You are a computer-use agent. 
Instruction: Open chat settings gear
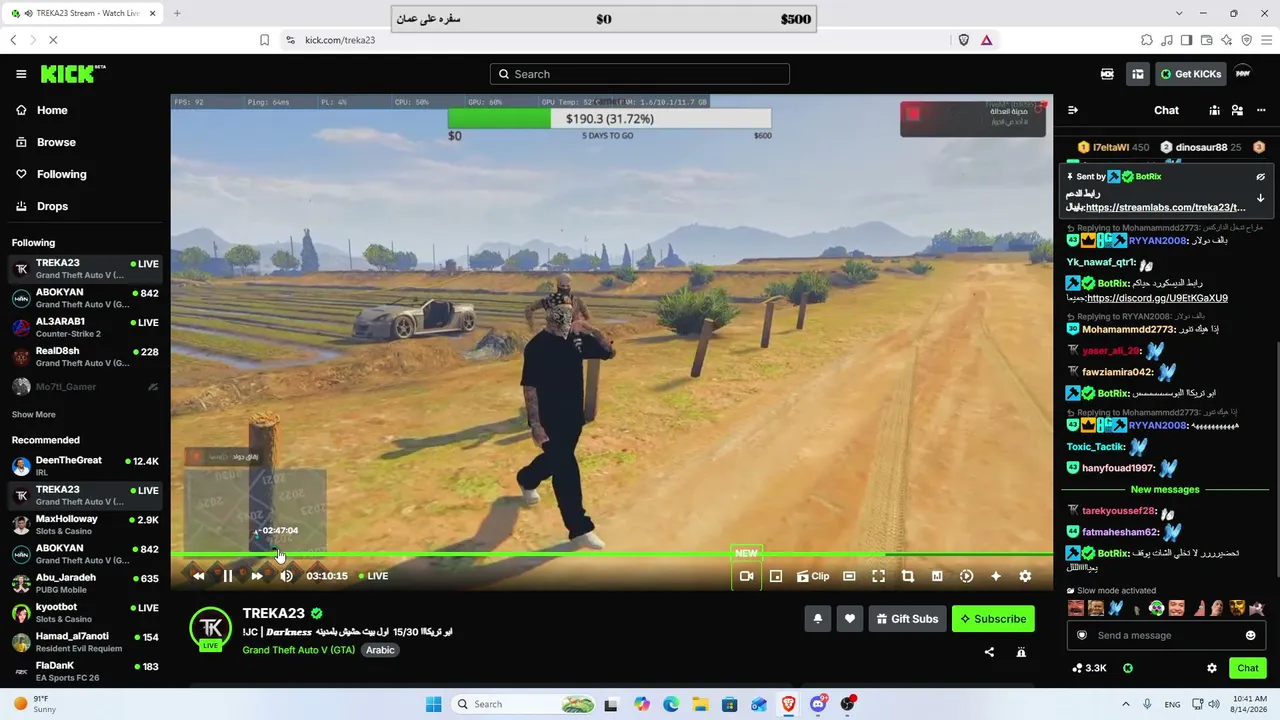(x=1212, y=668)
